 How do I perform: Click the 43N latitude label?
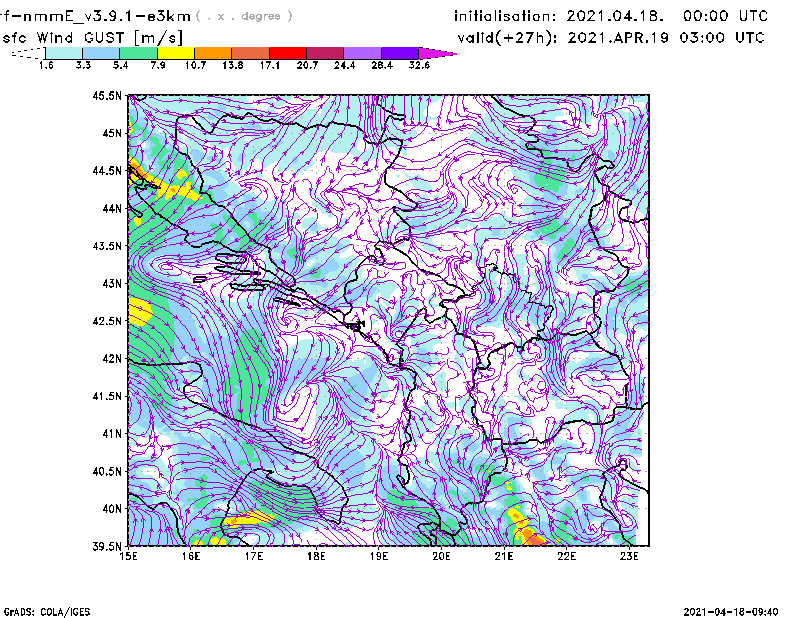click(x=112, y=283)
